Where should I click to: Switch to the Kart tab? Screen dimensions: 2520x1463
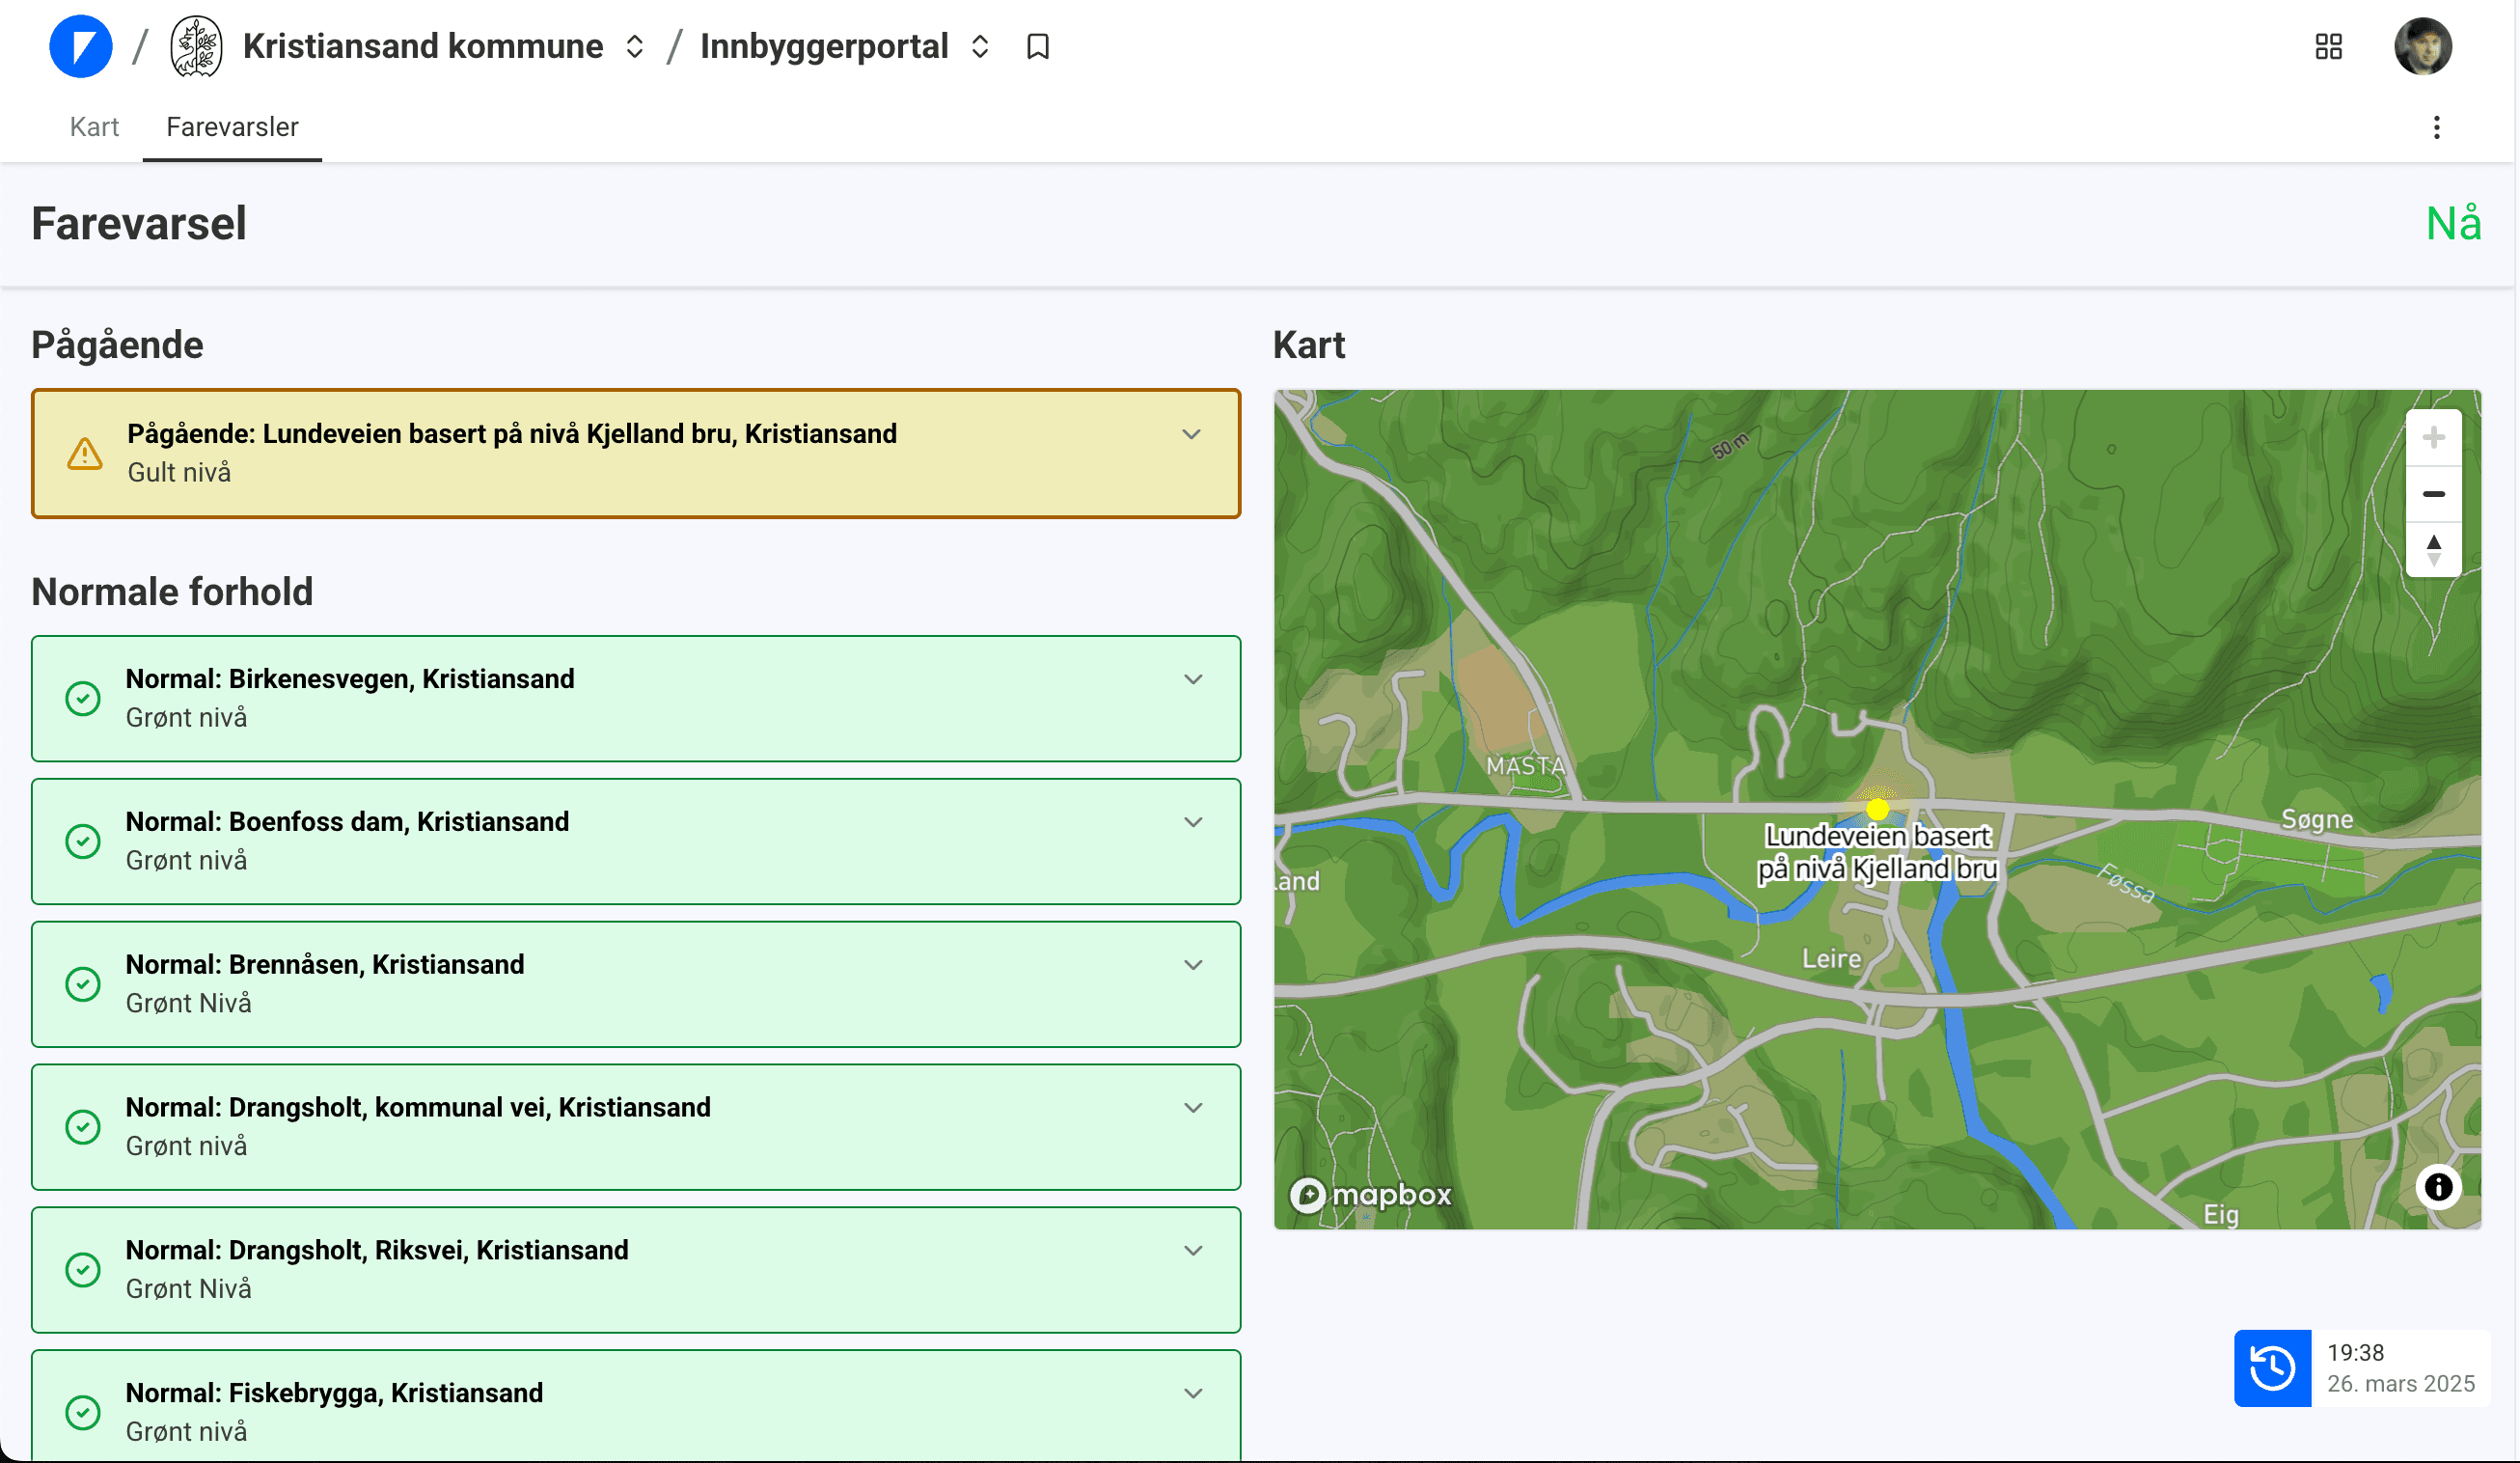click(94, 127)
